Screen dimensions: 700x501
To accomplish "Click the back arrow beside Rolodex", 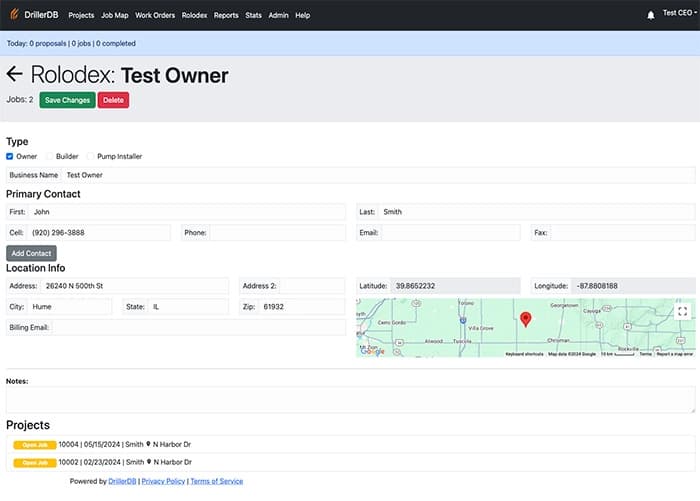I will coord(14,75).
